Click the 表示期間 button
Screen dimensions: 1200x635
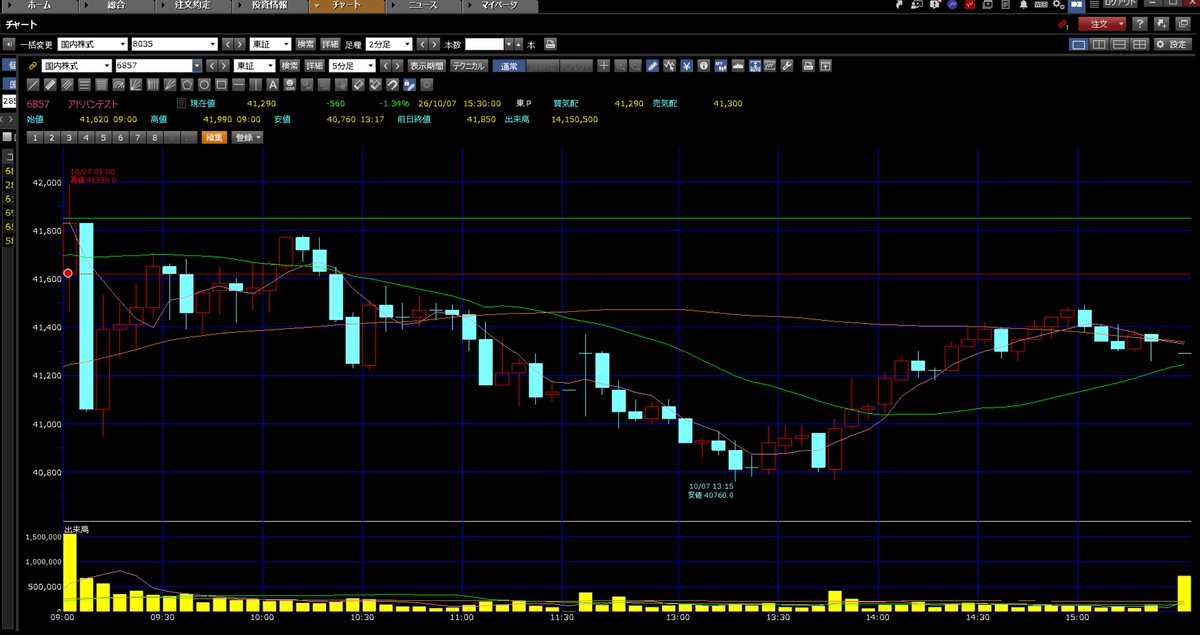tap(427, 66)
